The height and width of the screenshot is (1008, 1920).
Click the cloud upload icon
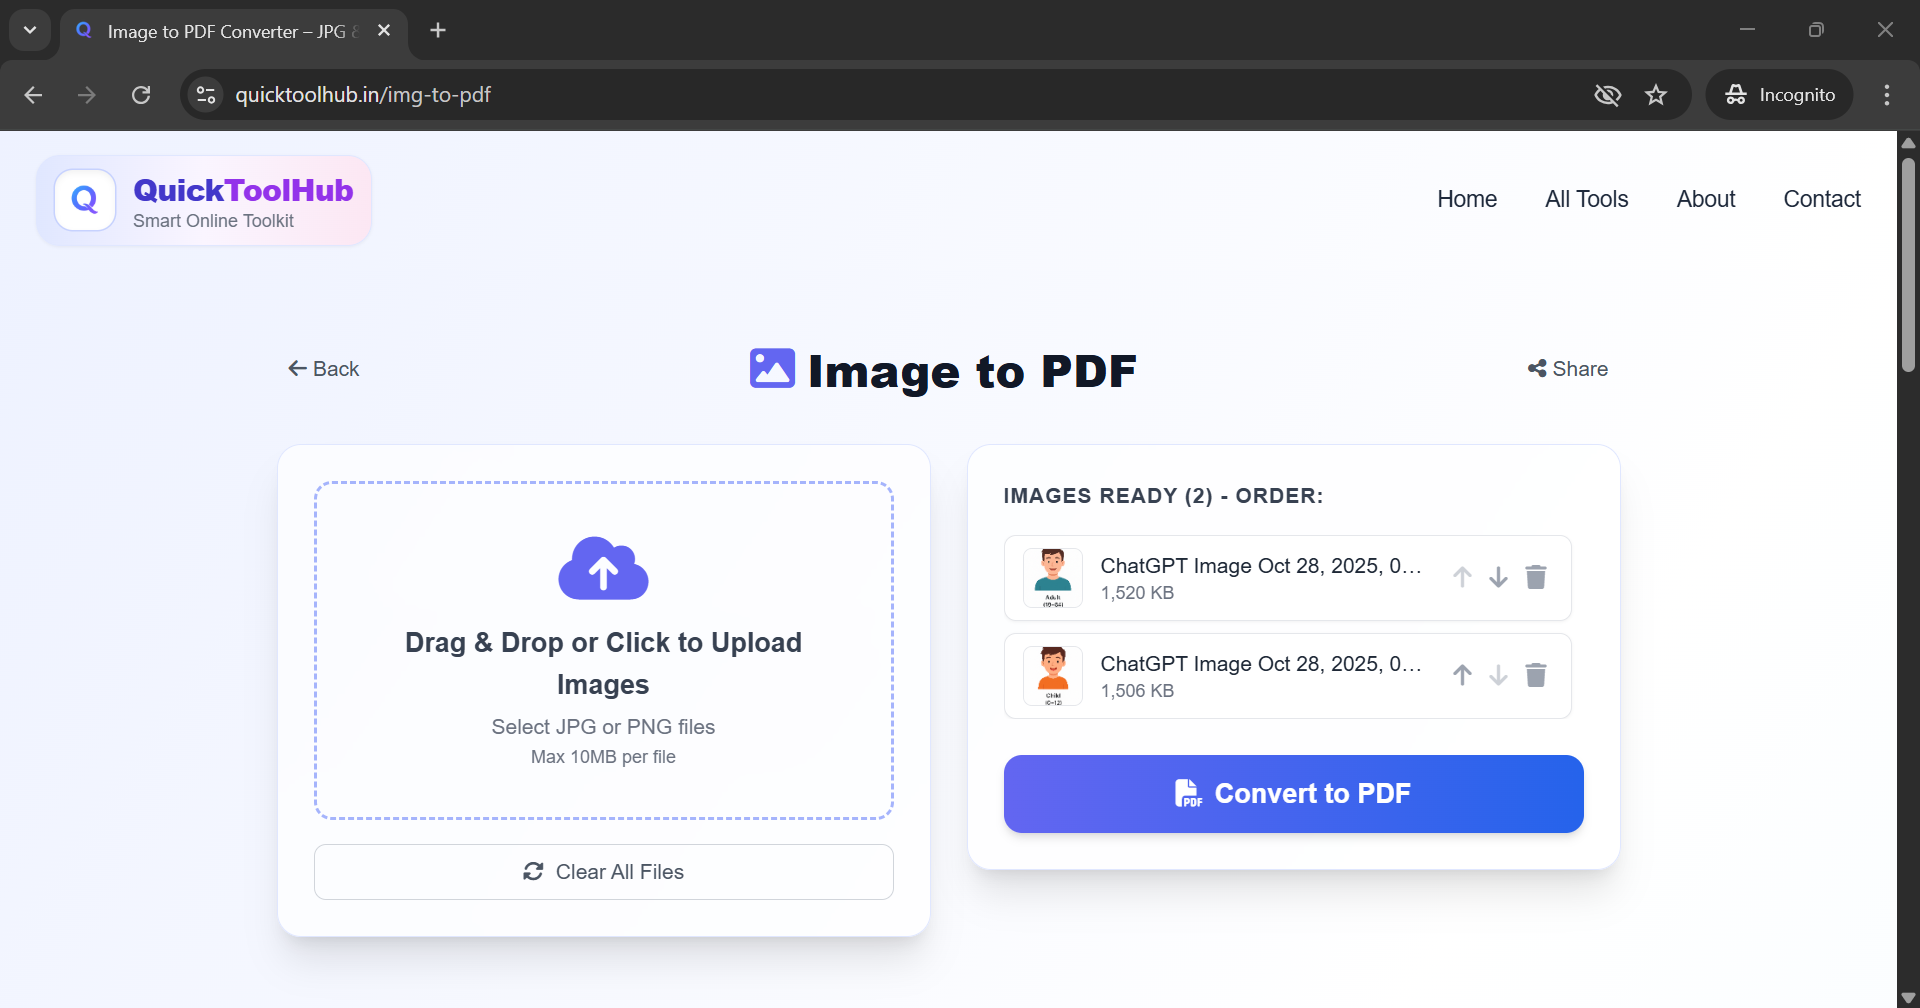click(x=603, y=568)
